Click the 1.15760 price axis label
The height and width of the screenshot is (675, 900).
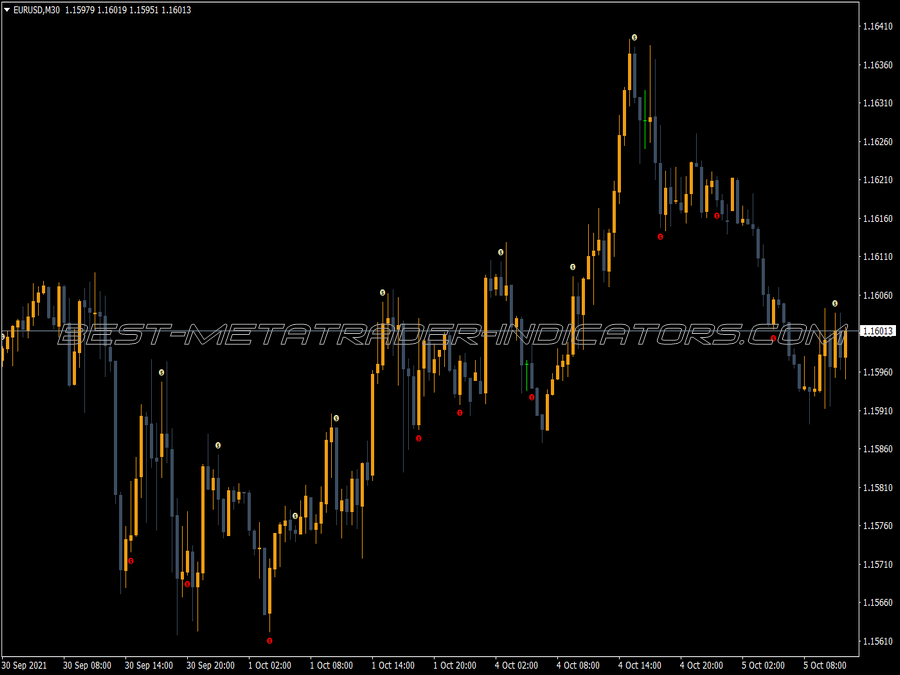[878, 525]
